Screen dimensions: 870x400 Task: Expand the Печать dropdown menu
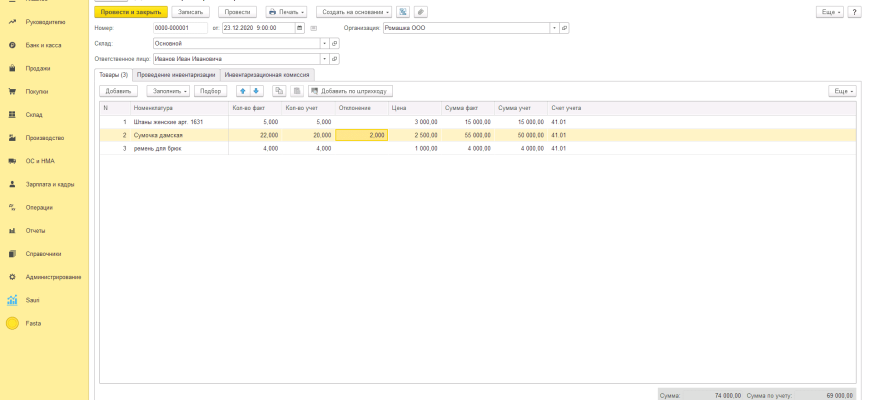point(287,12)
